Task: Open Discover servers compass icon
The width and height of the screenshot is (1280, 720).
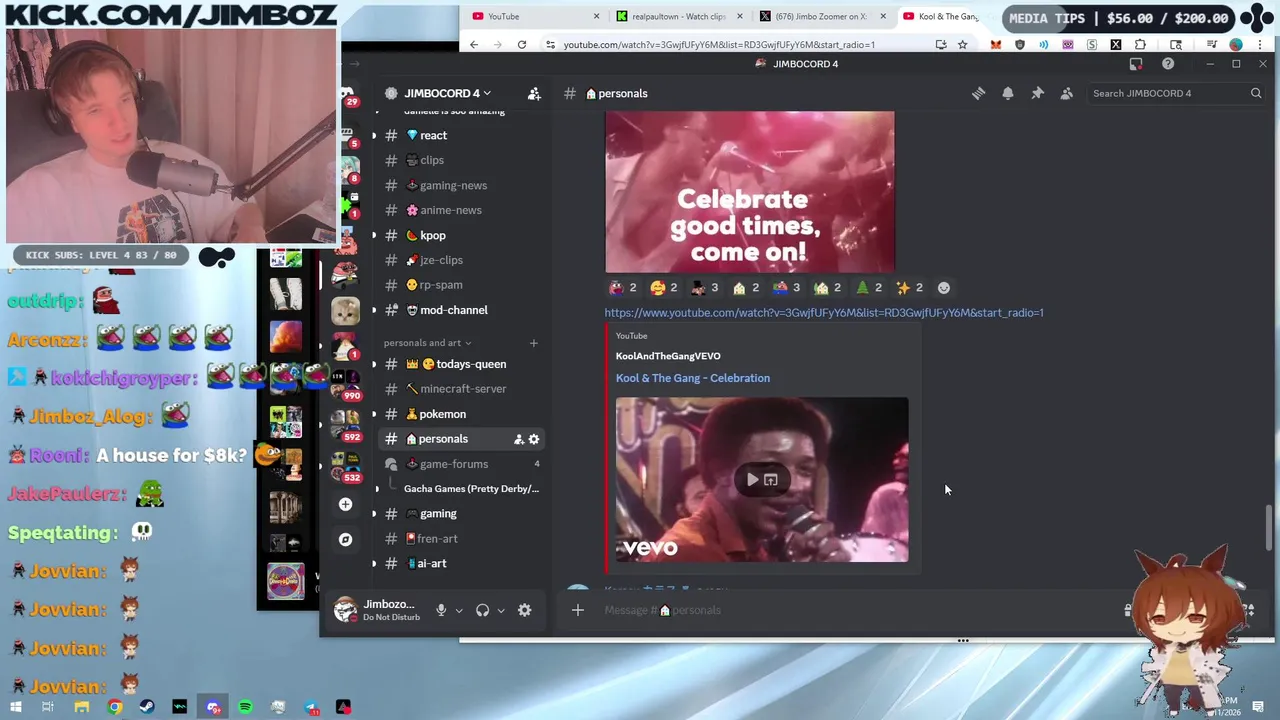Action: (x=345, y=539)
